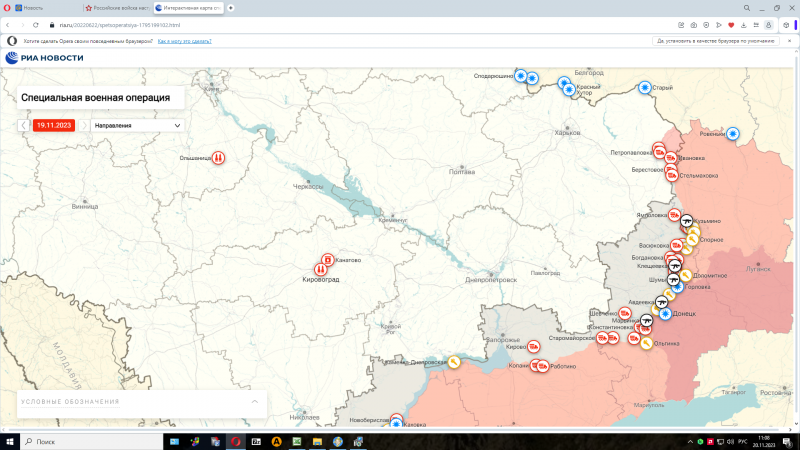Open the yellow marker near Ольгинка

click(647, 343)
